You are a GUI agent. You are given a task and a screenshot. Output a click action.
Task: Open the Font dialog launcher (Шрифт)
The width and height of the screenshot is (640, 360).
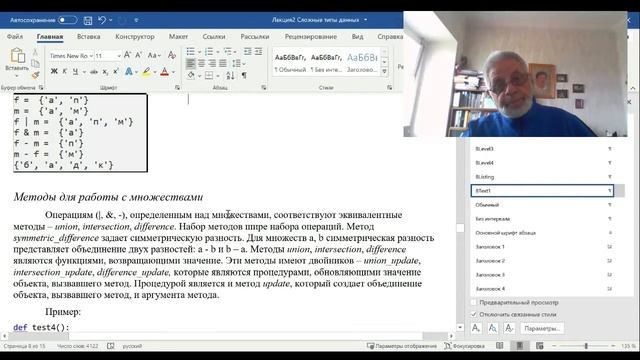[177, 87]
